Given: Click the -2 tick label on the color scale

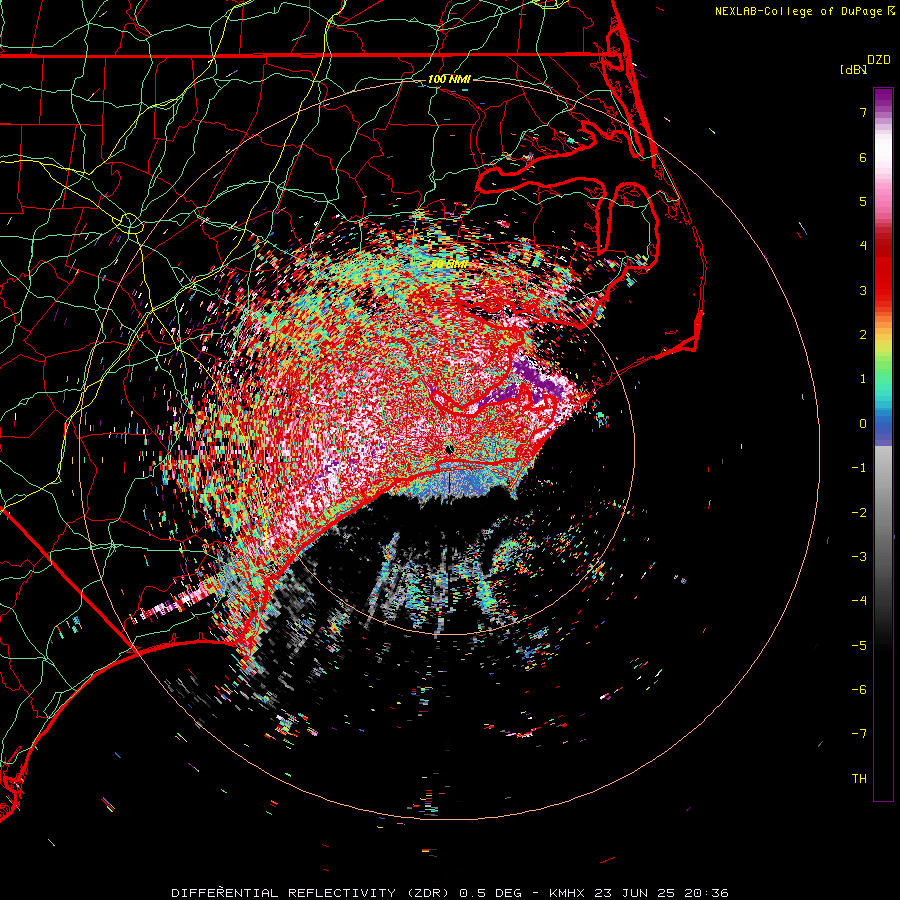Looking at the screenshot, I should 859,513.
